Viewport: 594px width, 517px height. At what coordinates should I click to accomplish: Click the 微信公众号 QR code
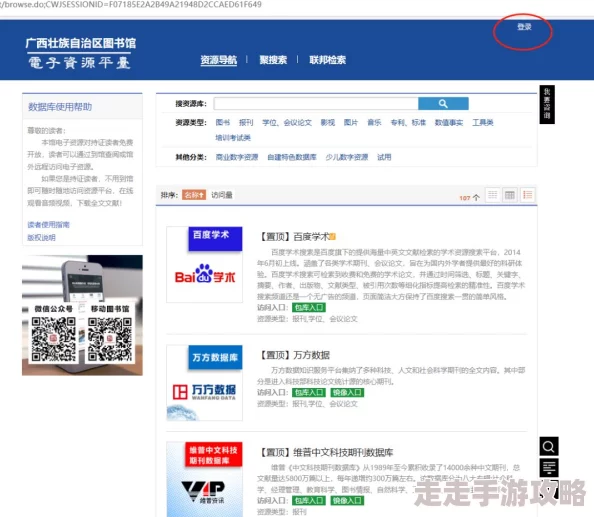53,339
